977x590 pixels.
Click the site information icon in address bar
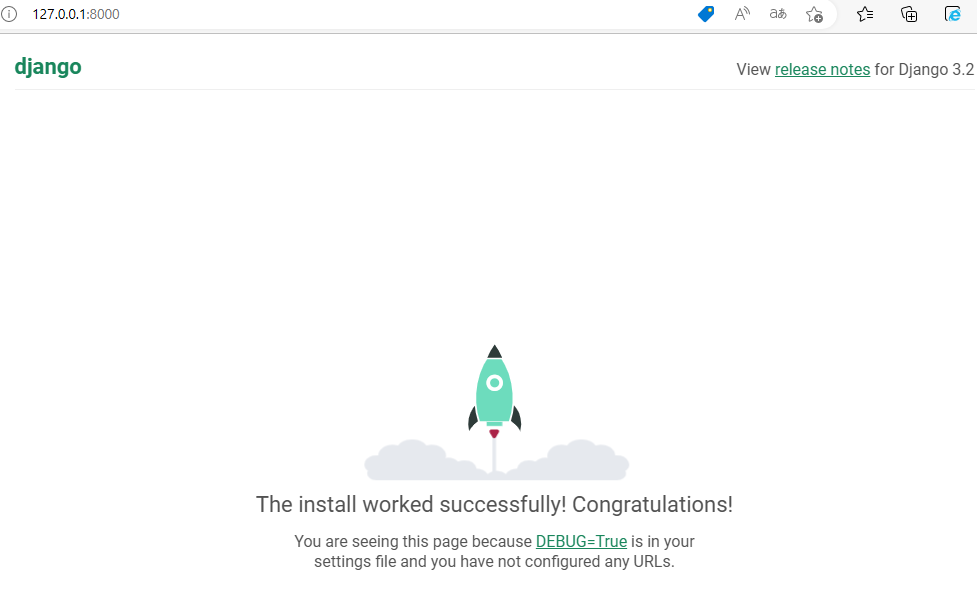tap(9, 14)
